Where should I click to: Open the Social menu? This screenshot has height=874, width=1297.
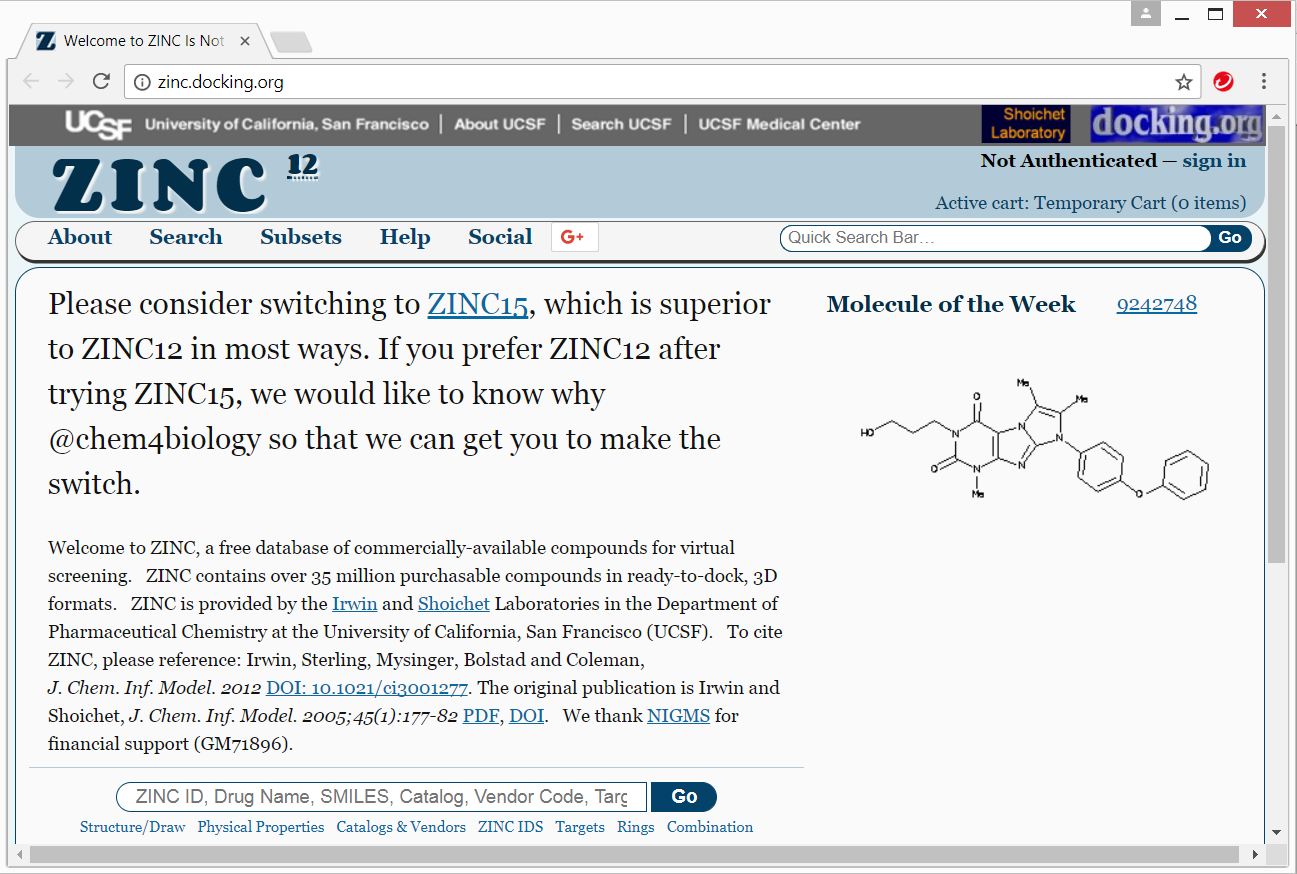click(x=500, y=237)
